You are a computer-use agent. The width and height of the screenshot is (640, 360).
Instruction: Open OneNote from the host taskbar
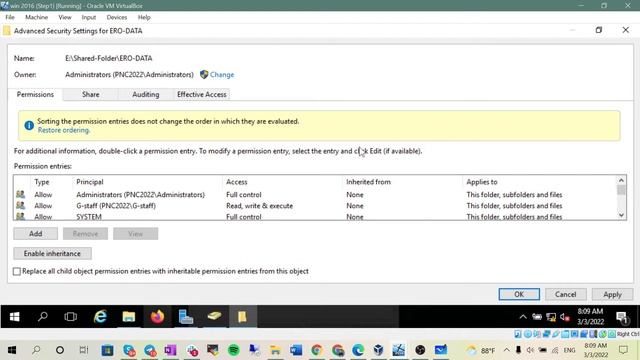171,350
